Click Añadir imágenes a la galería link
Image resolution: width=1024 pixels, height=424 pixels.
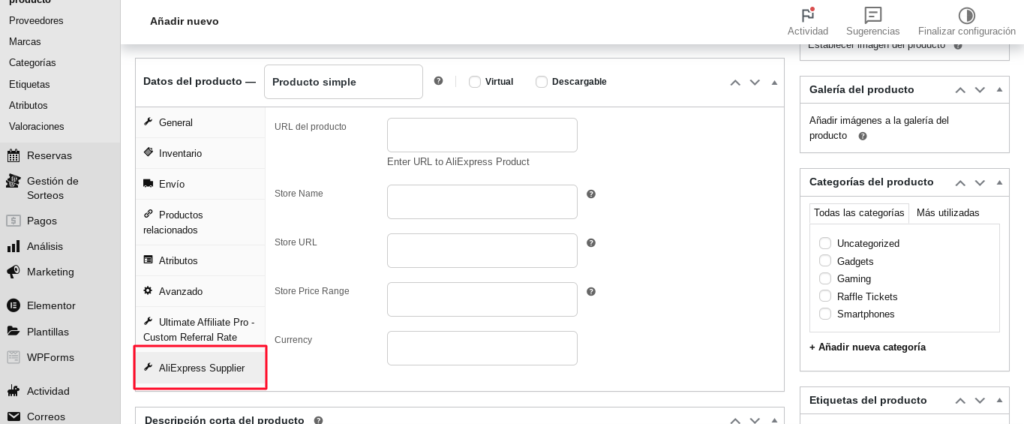pos(879,128)
